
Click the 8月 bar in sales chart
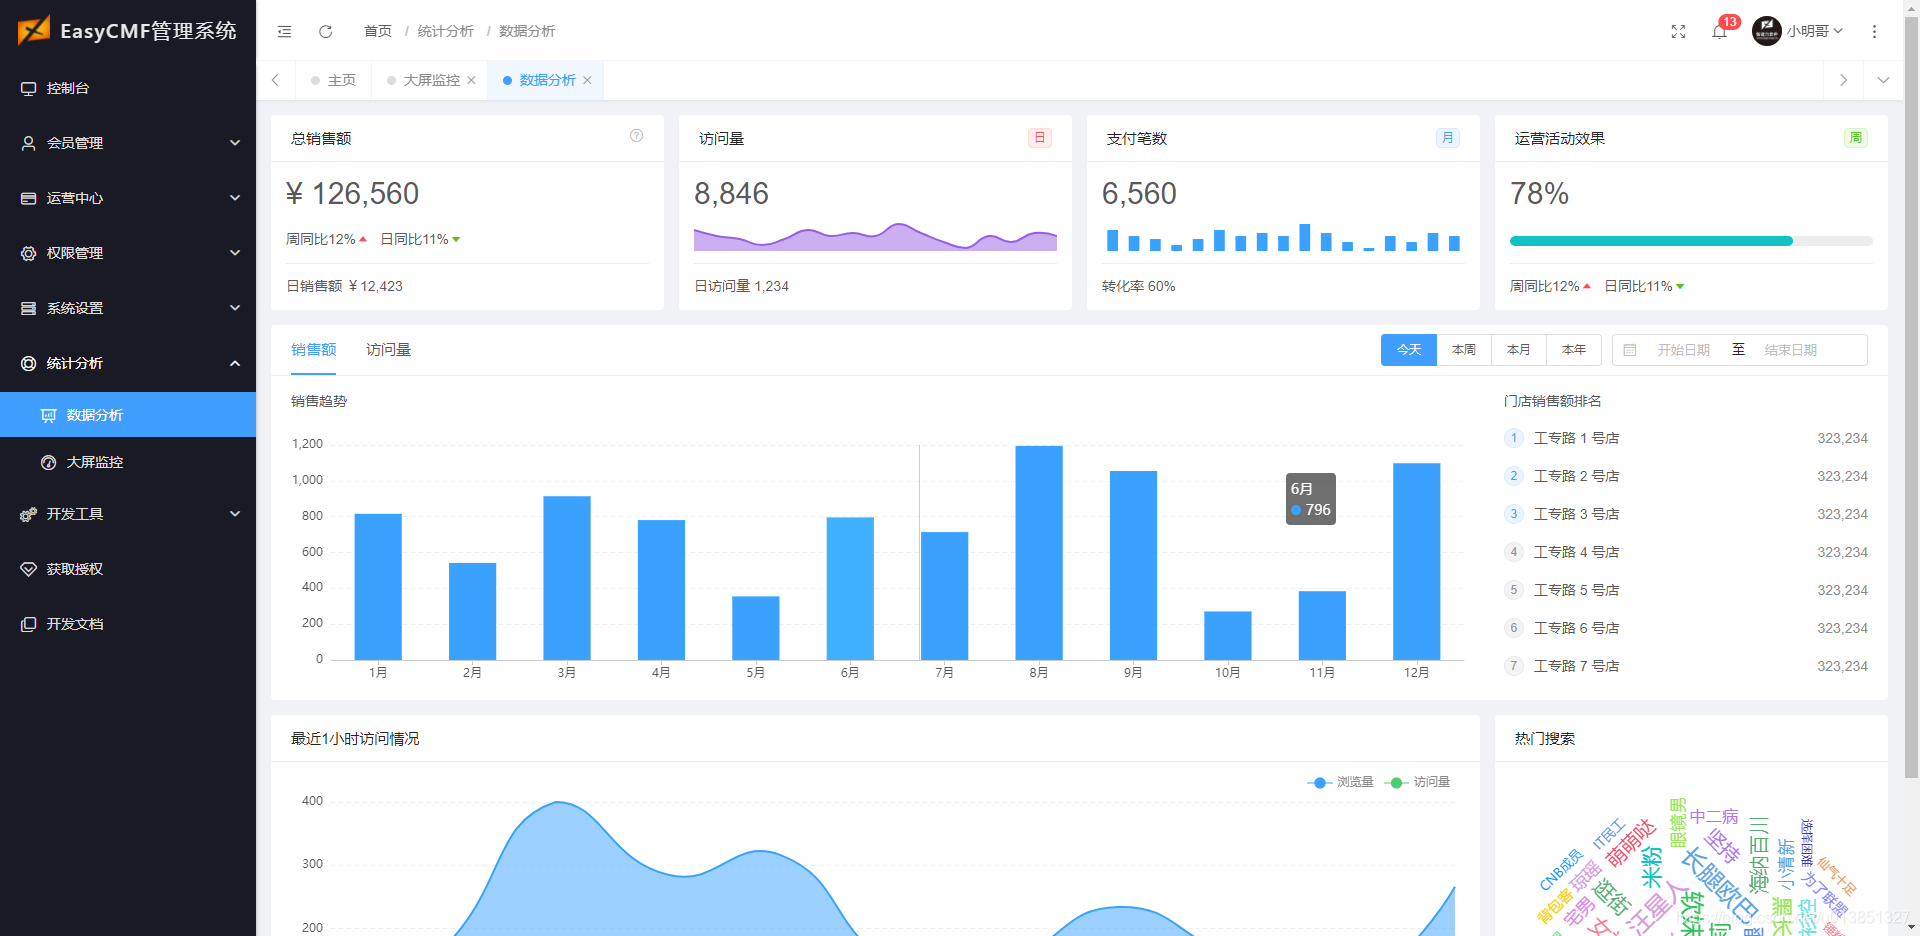1039,553
